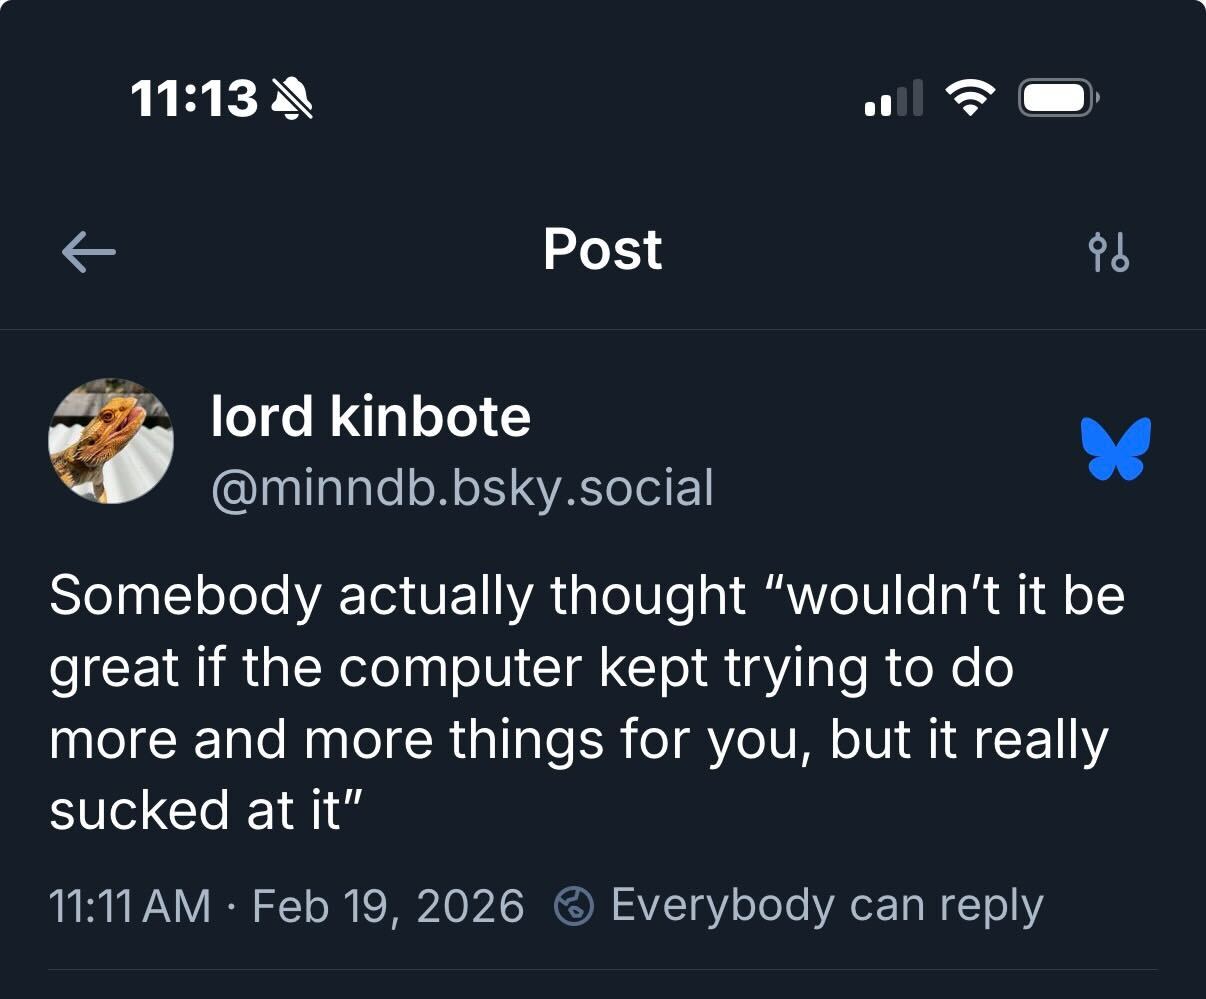The height and width of the screenshot is (999, 1206).
Task: Tap the 11:13 status bar clock
Action: [194, 99]
